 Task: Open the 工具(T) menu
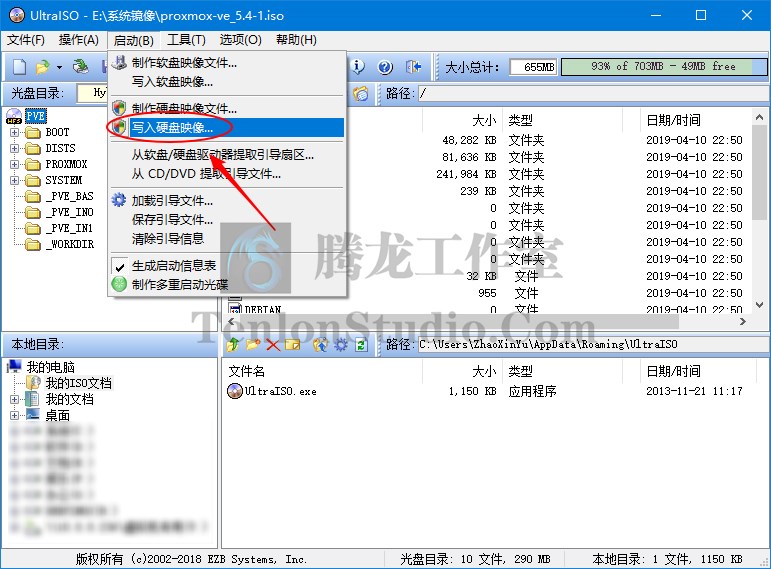coord(186,40)
